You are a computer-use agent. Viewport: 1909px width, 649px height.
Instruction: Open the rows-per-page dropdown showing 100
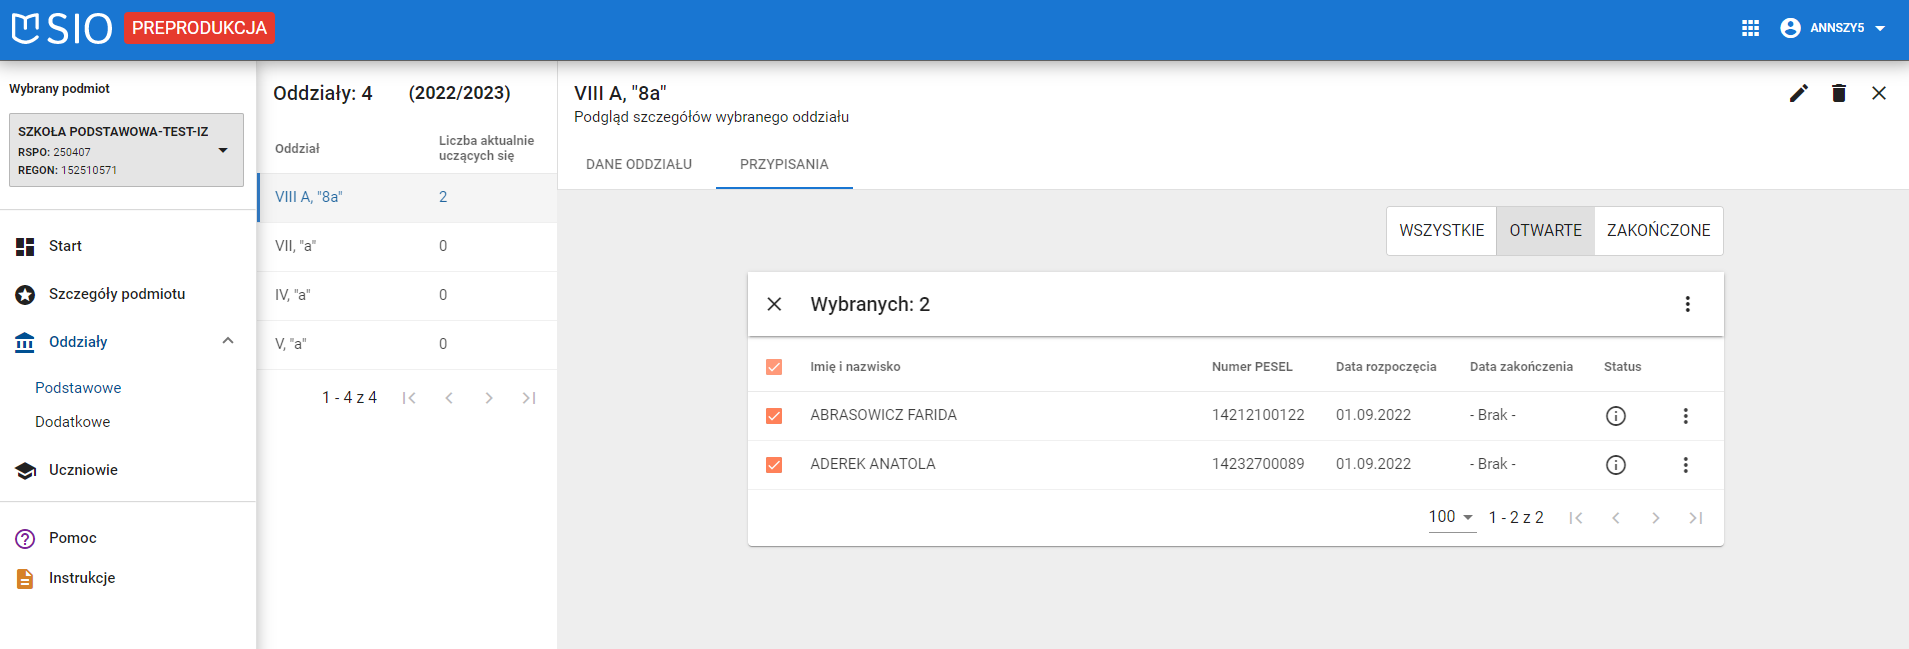coord(1451,517)
